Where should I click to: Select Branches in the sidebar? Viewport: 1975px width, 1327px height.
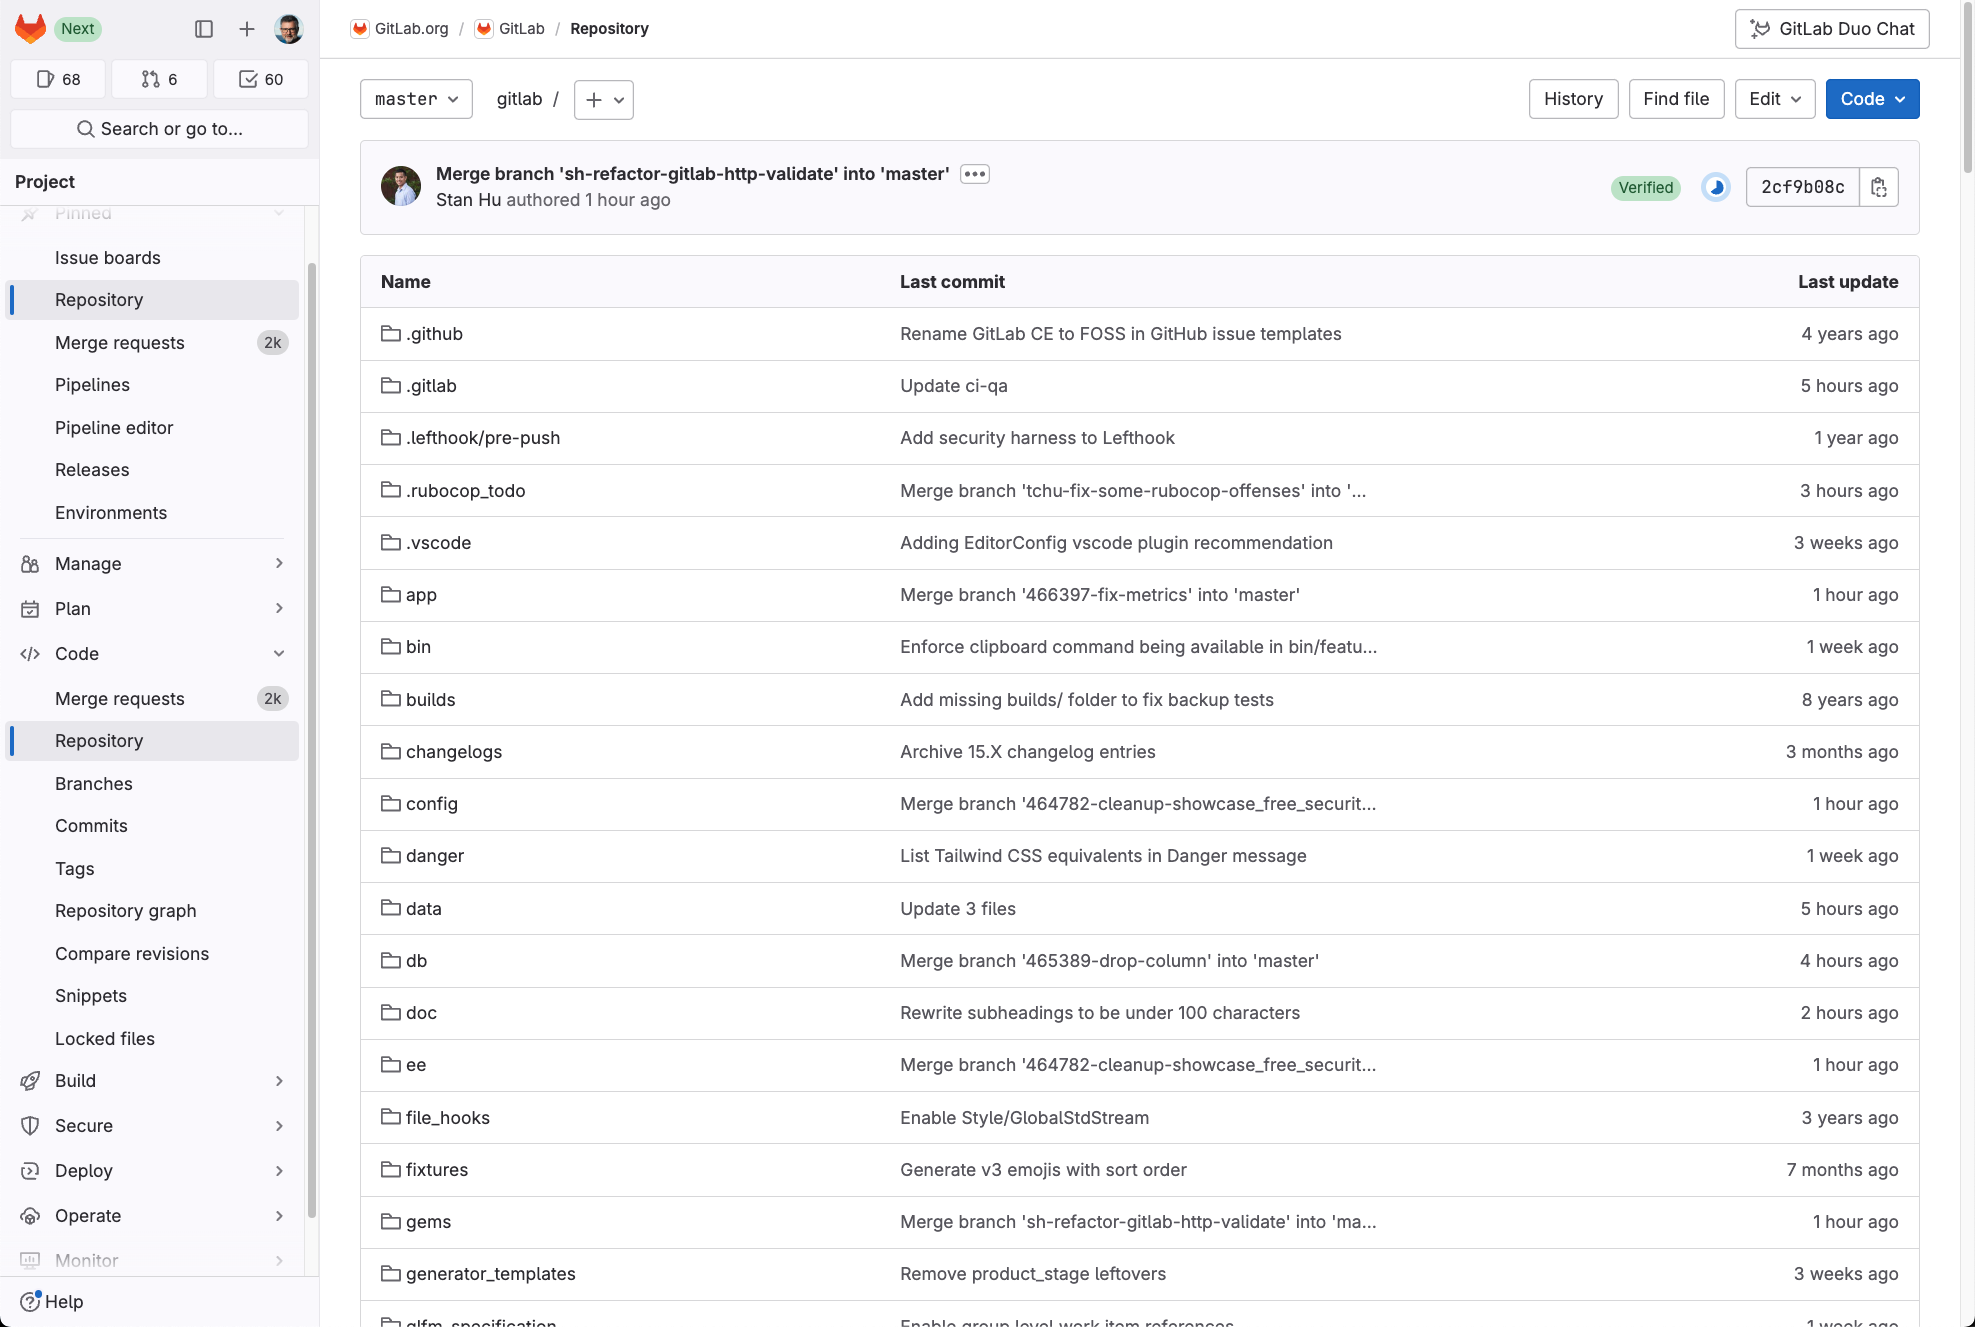point(94,783)
